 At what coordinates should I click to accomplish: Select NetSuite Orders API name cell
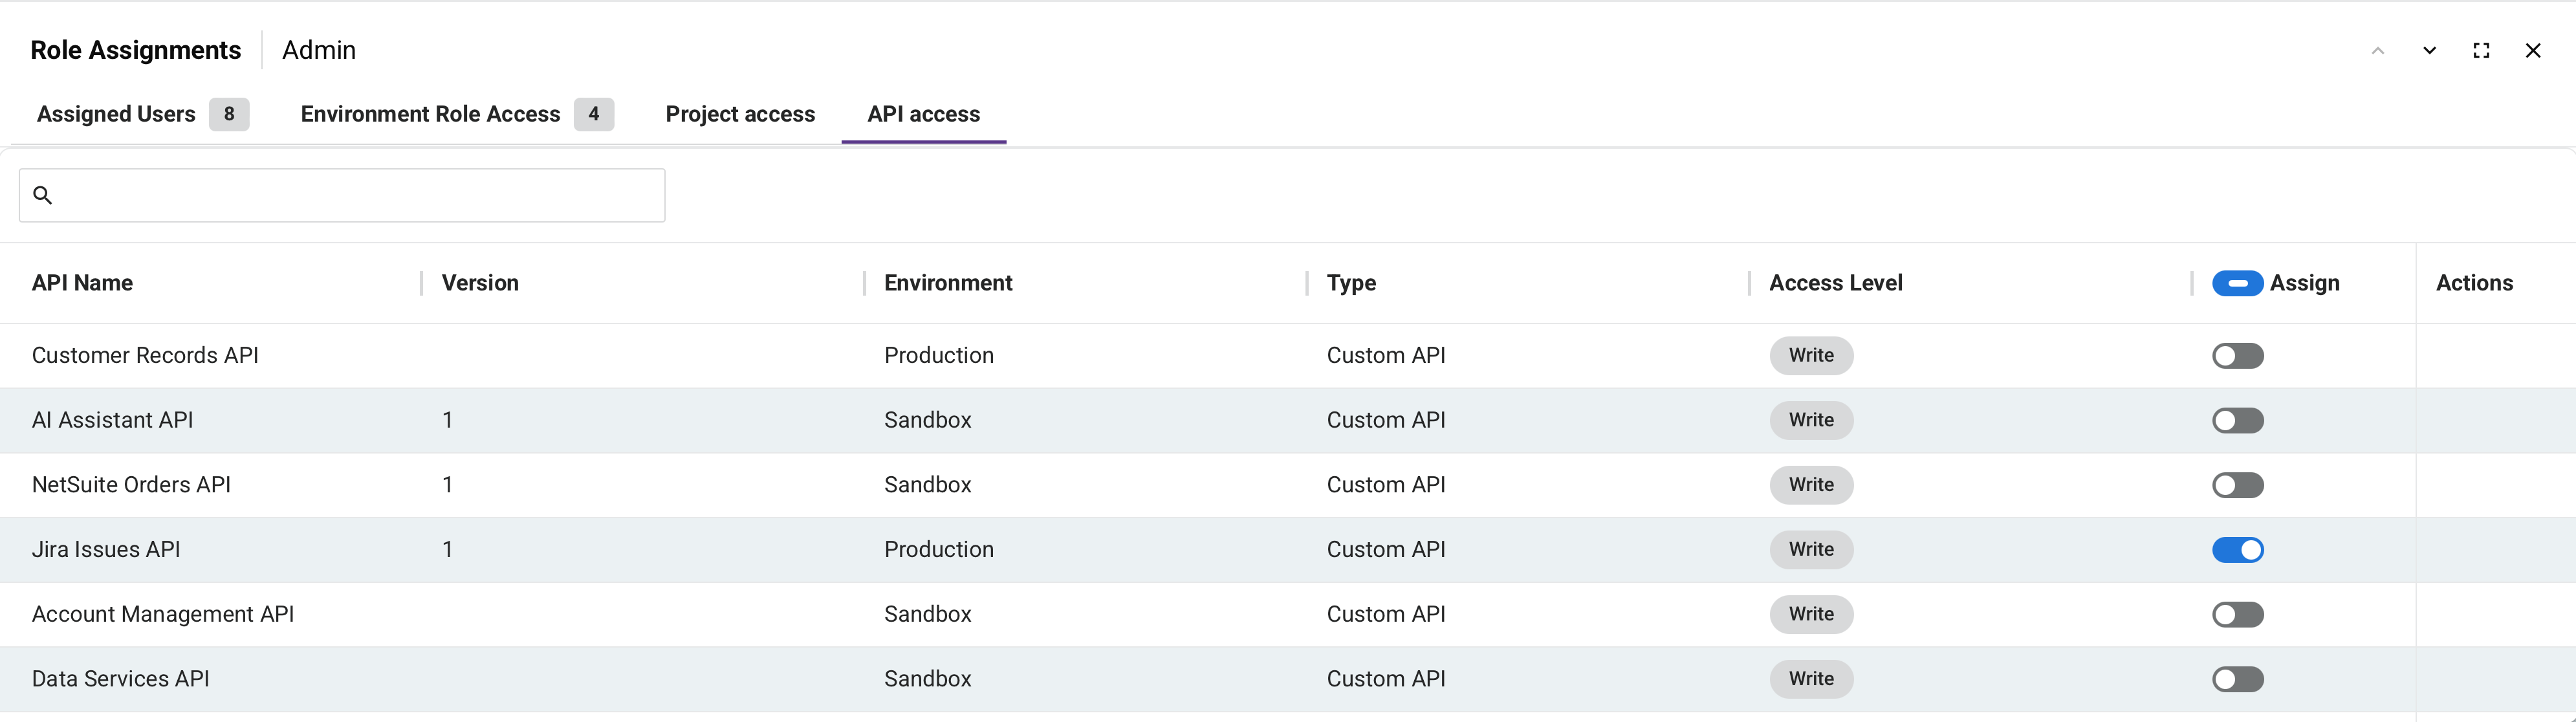click(131, 485)
